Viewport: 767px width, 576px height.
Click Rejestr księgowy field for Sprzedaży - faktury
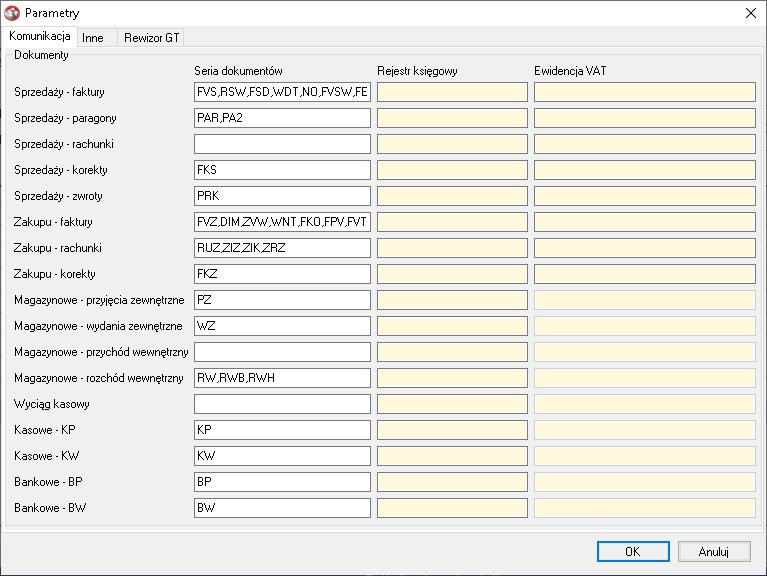pos(451,92)
